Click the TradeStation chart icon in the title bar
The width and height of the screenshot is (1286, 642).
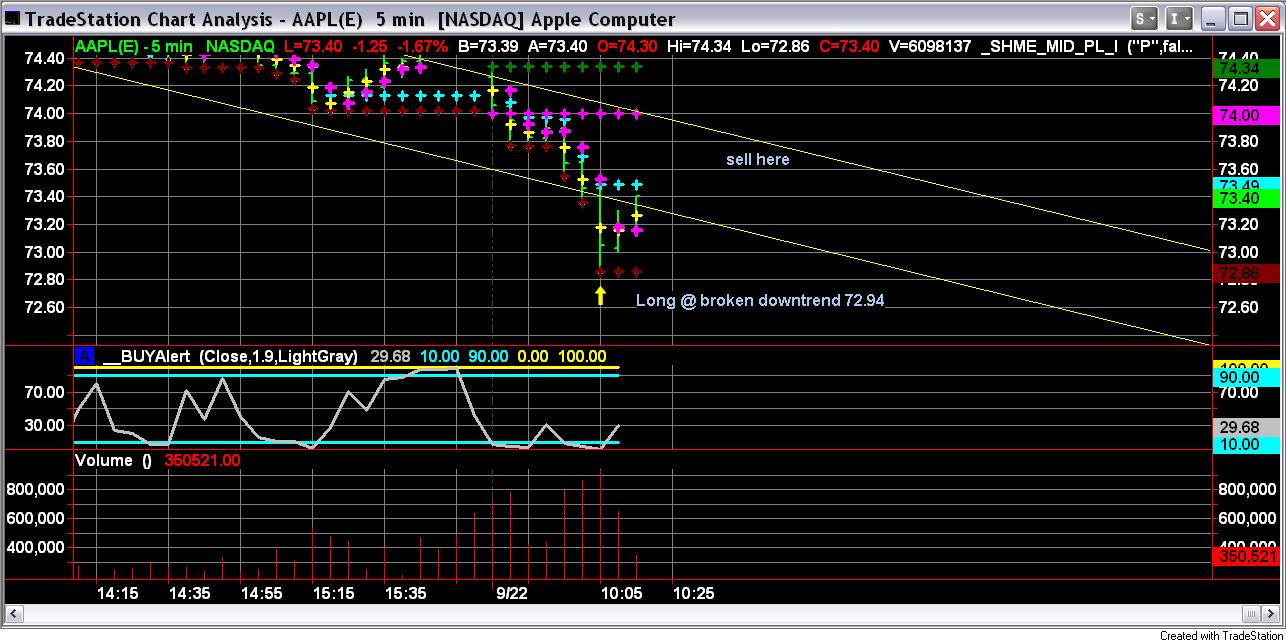pos(13,18)
